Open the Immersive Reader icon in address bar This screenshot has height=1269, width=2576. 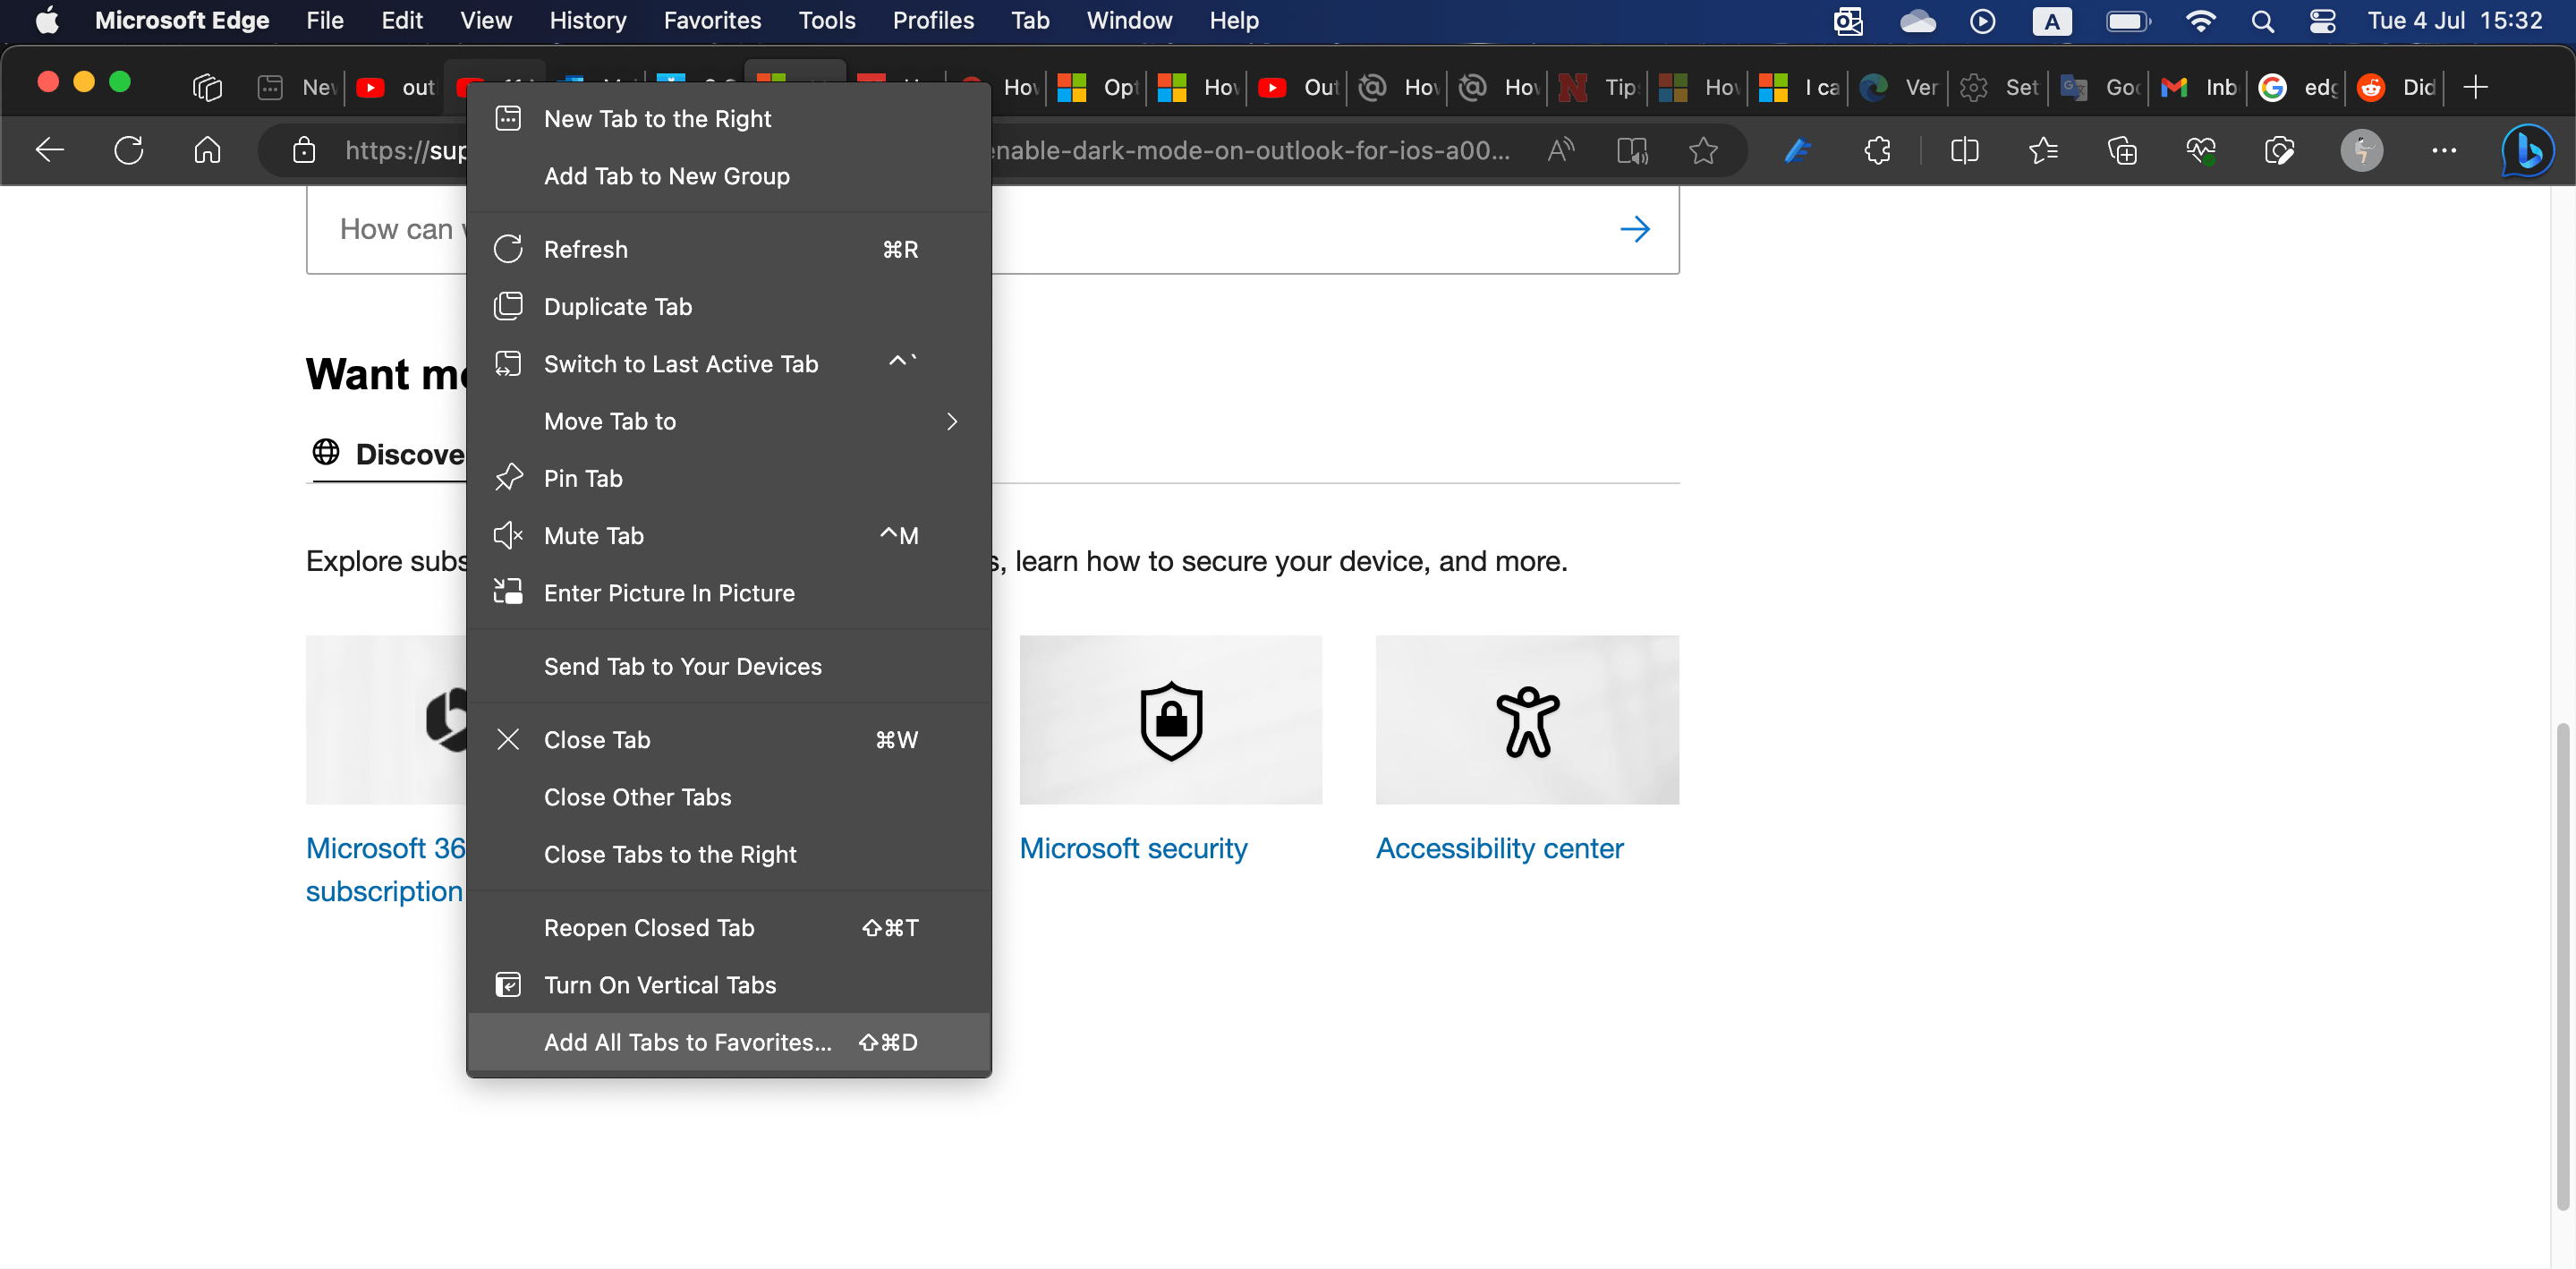[x=1632, y=151]
